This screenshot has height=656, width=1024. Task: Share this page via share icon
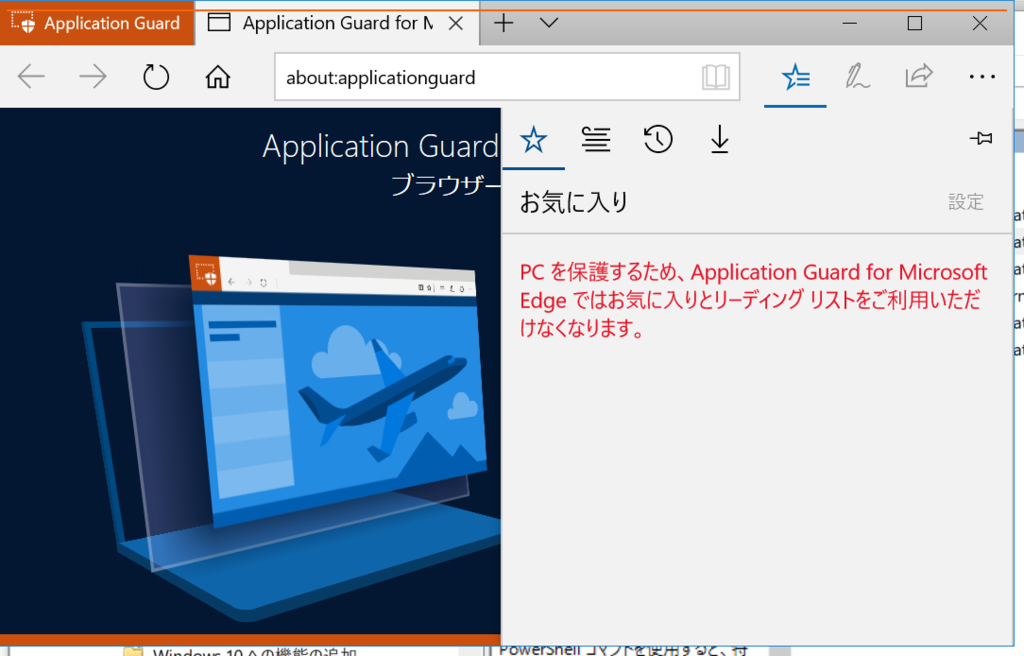[x=919, y=76]
